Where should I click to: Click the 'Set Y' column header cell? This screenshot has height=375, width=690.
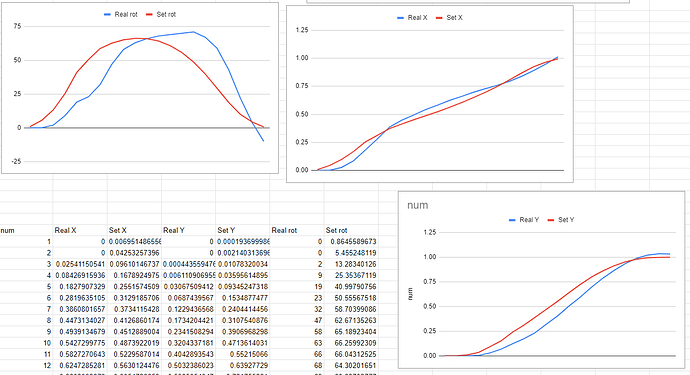(x=242, y=230)
